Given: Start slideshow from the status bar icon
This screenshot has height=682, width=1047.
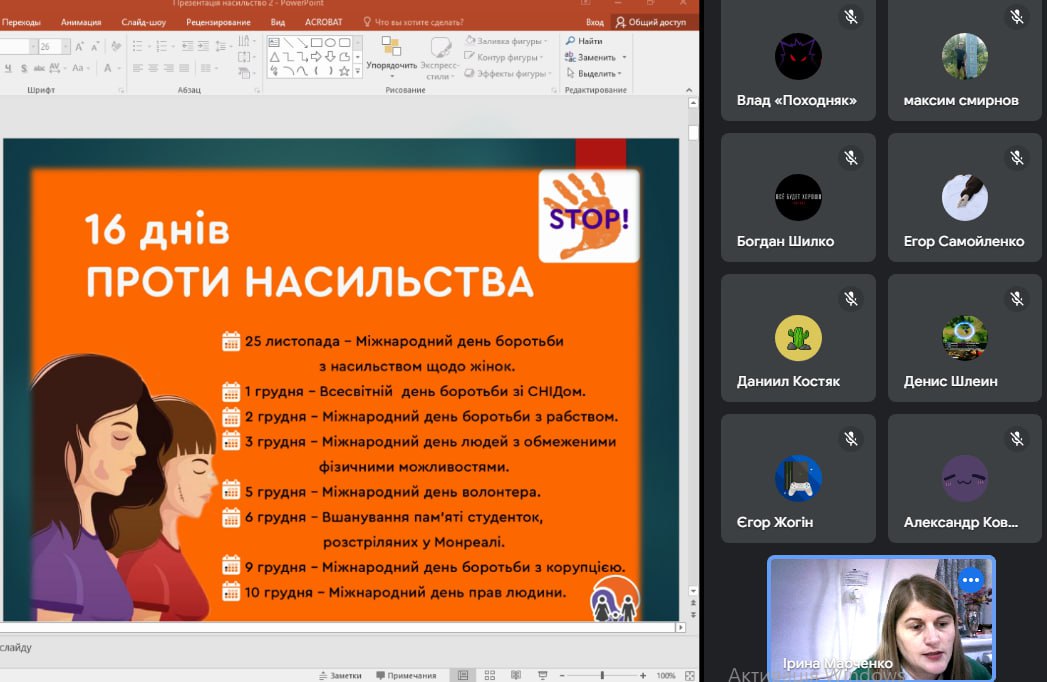Looking at the screenshot, I should 542,675.
